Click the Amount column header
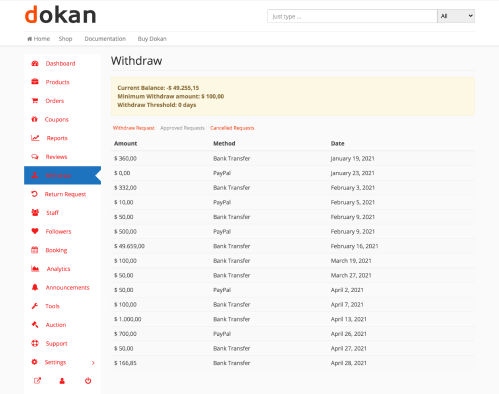The width and height of the screenshot is (499, 394). point(125,143)
